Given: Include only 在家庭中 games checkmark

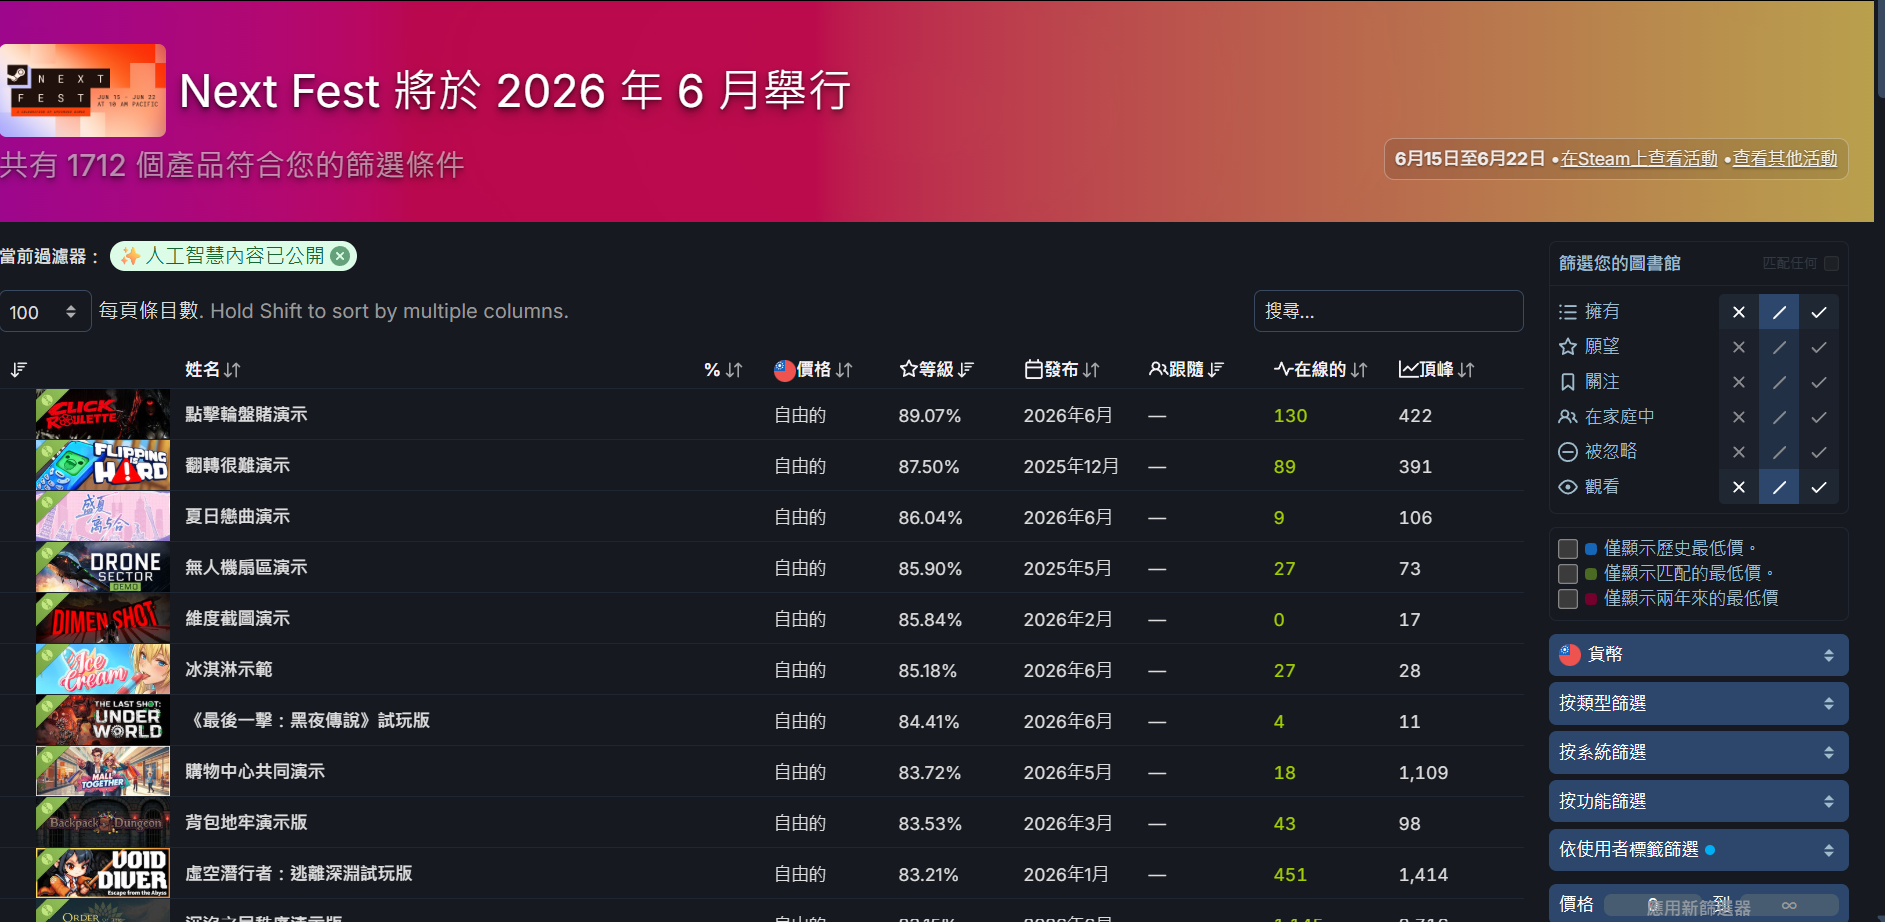Looking at the screenshot, I should tap(1819, 417).
